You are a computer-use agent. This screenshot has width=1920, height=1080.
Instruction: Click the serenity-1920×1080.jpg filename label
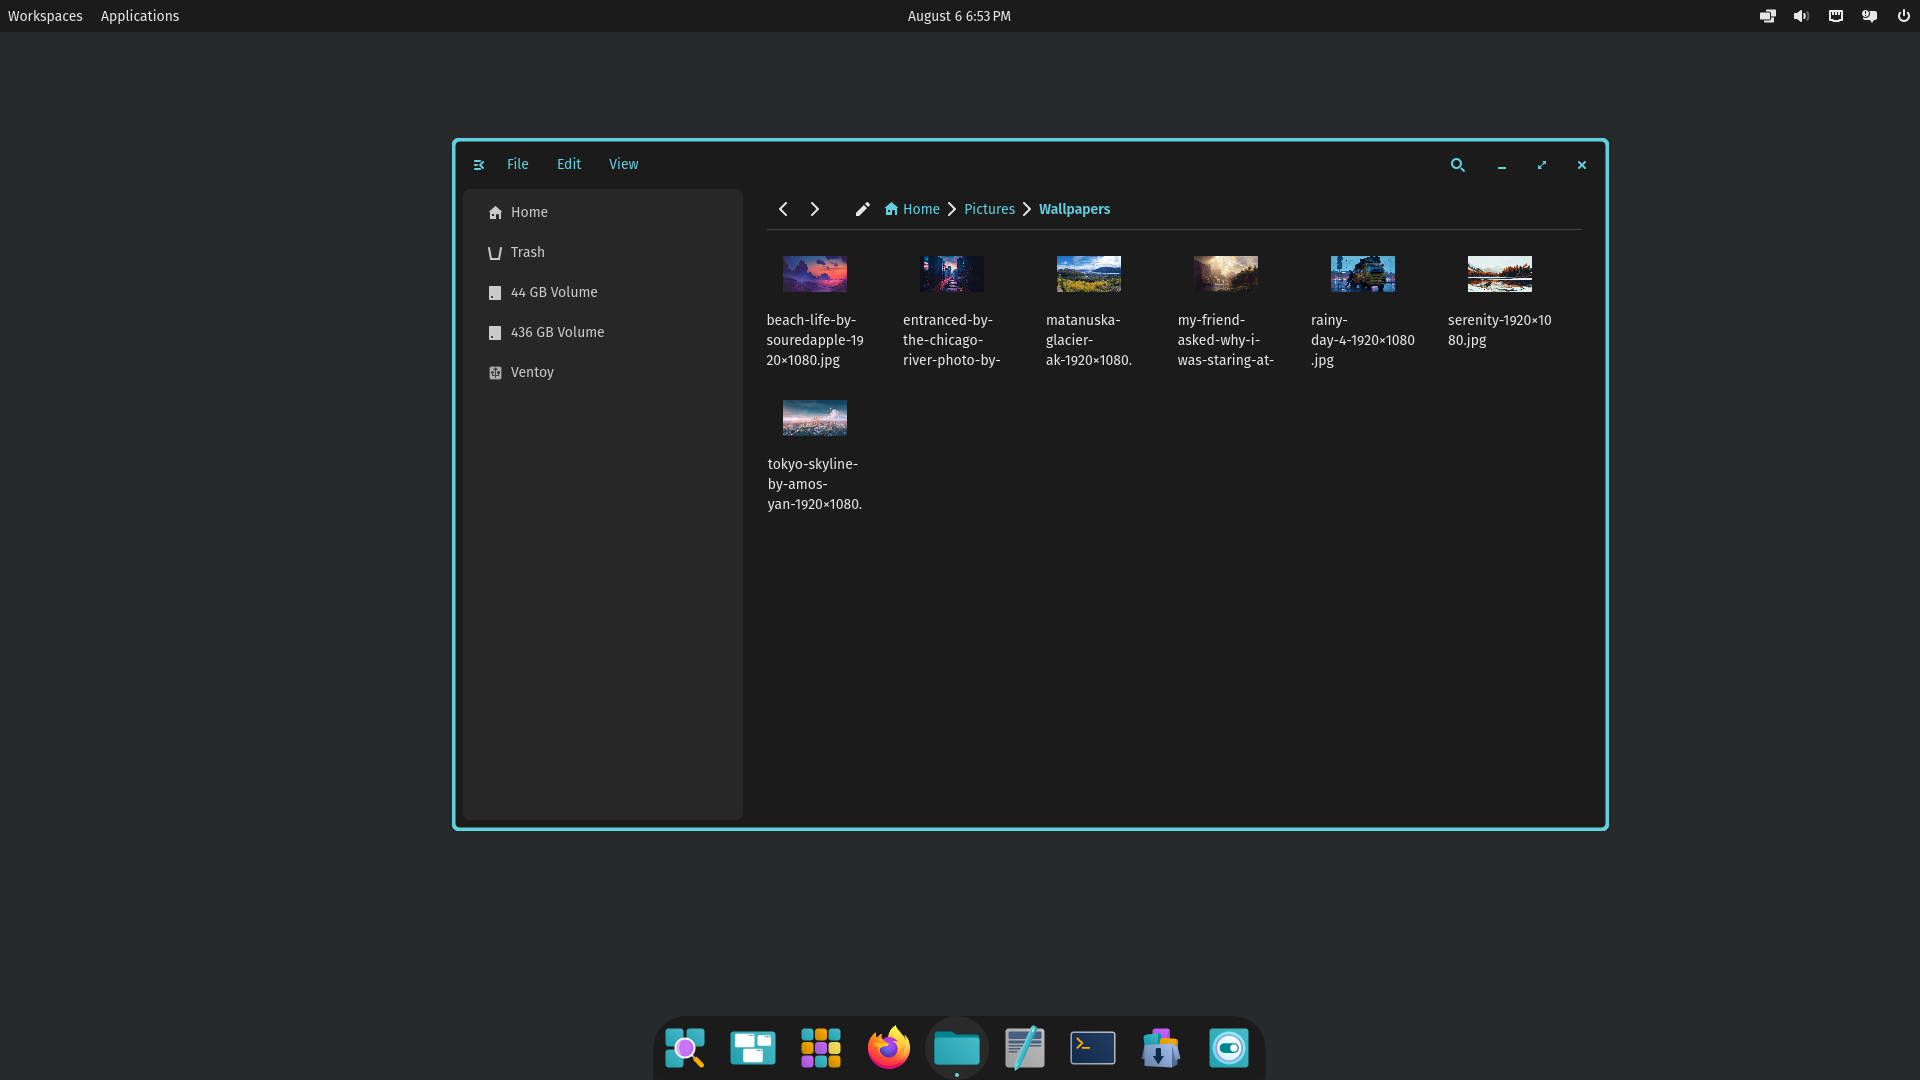tap(1500, 330)
